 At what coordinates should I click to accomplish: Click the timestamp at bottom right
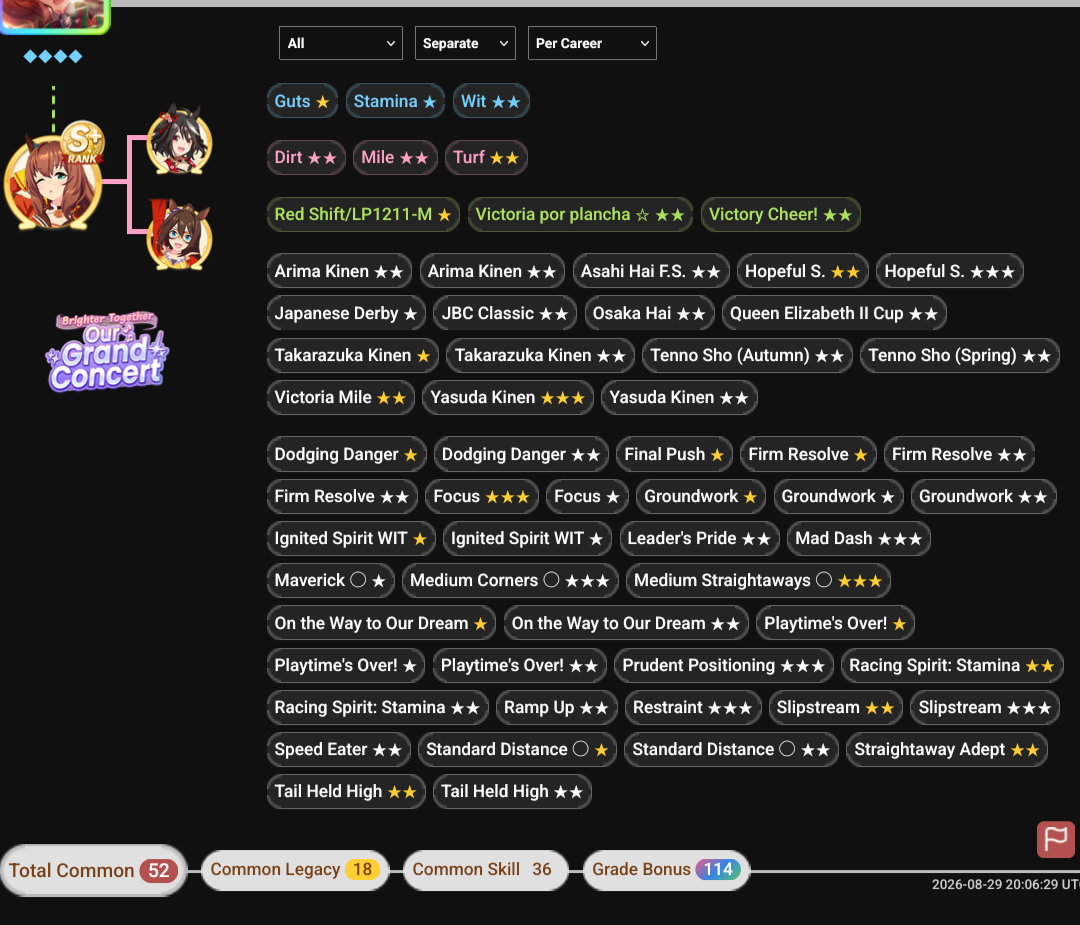[1006, 884]
